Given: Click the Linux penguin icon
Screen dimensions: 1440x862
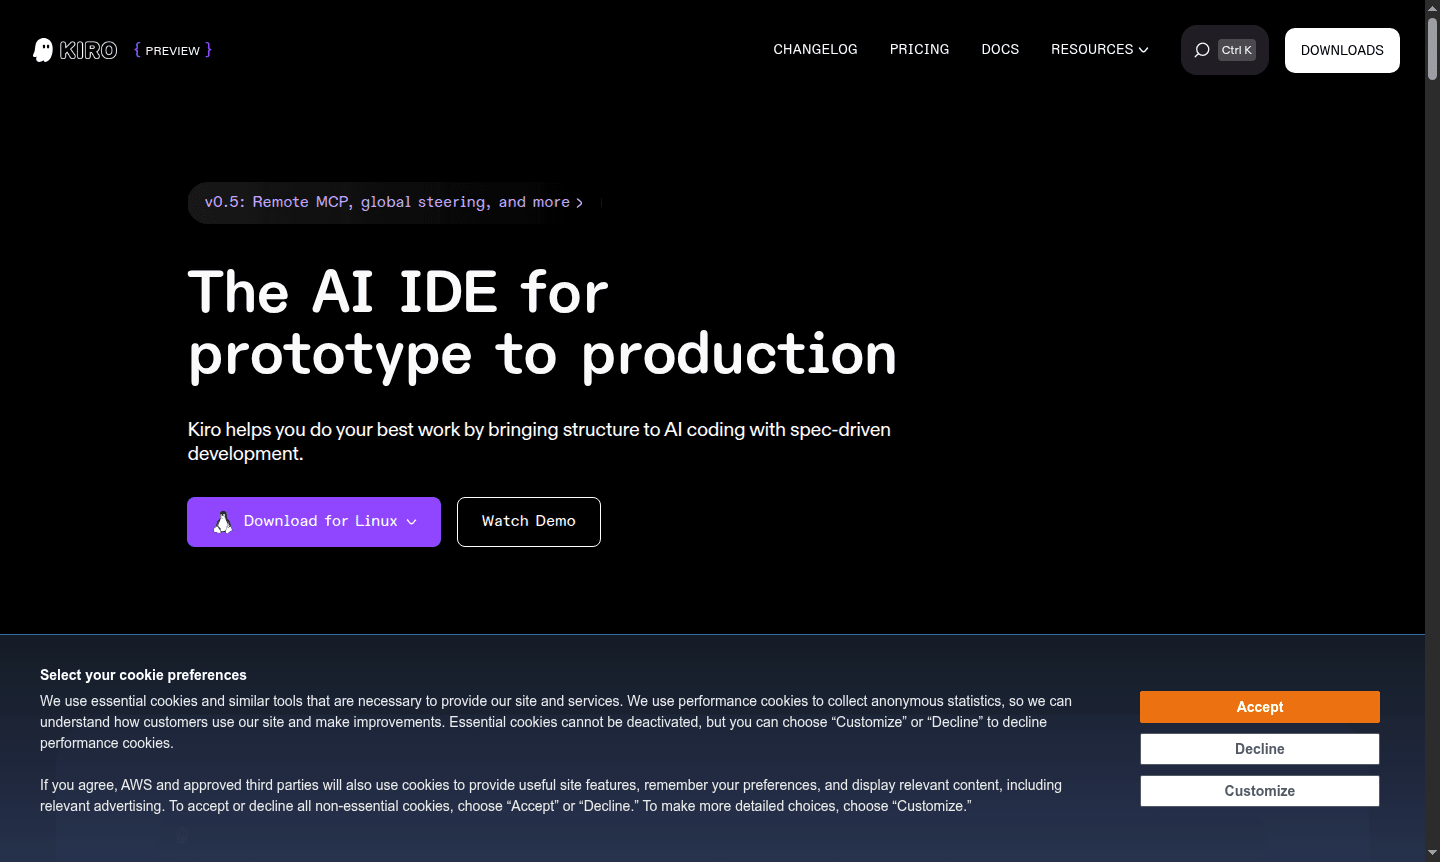Looking at the screenshot, I should pyautogui.click(x=222, y=521).
